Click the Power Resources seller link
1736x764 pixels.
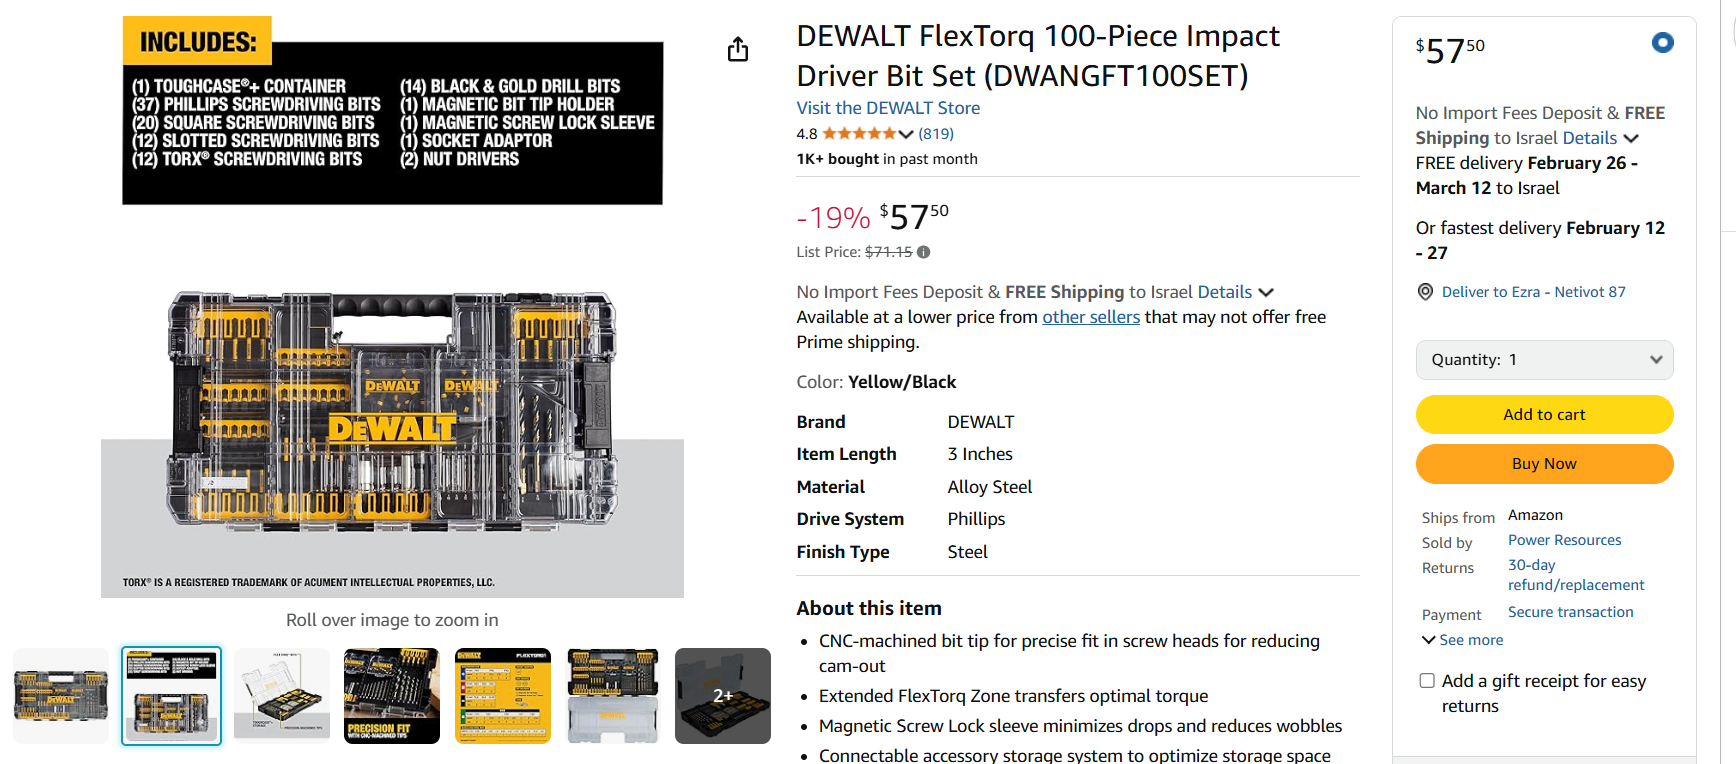(x=1564, y=540)
